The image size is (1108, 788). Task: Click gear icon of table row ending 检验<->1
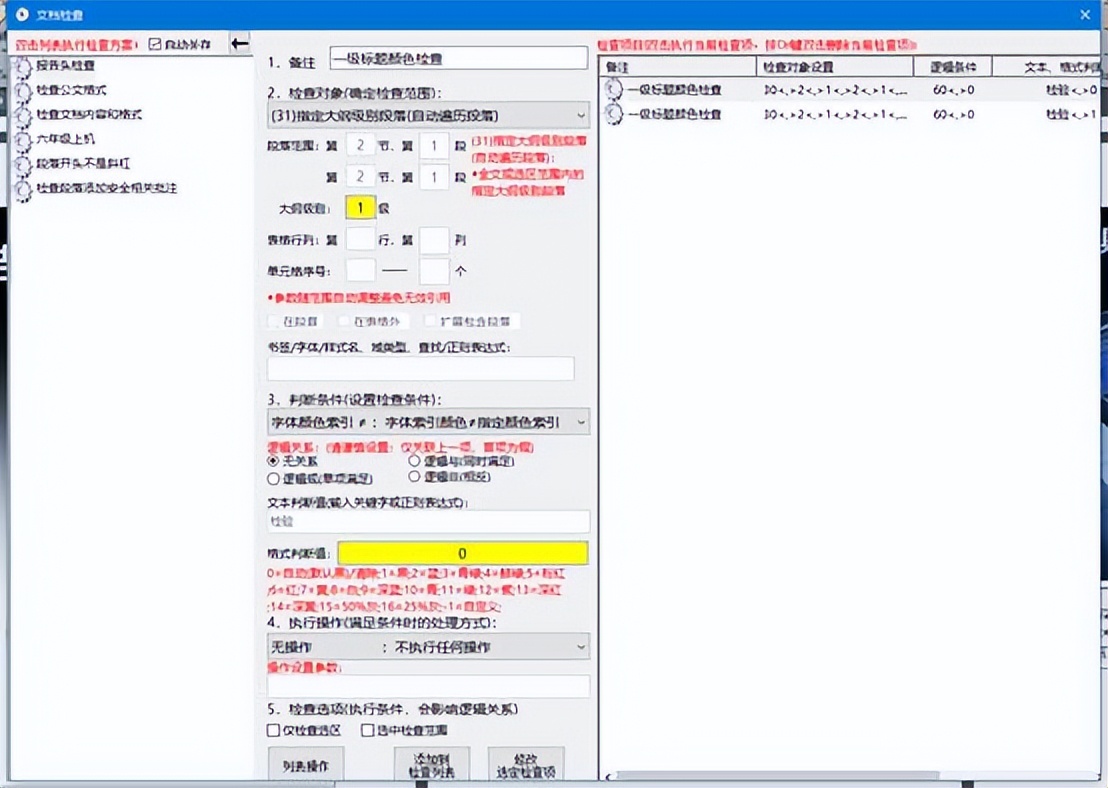[613, 114]
